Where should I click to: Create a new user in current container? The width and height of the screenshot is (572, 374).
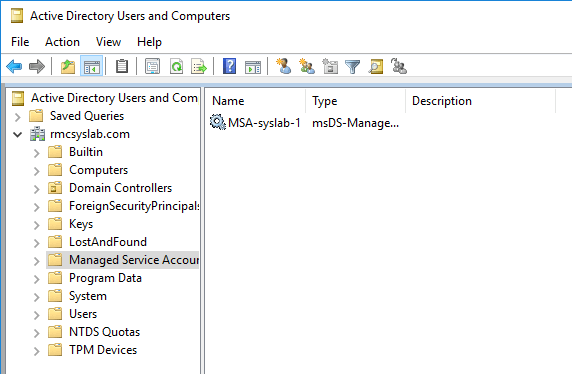[x=284, y=67]
